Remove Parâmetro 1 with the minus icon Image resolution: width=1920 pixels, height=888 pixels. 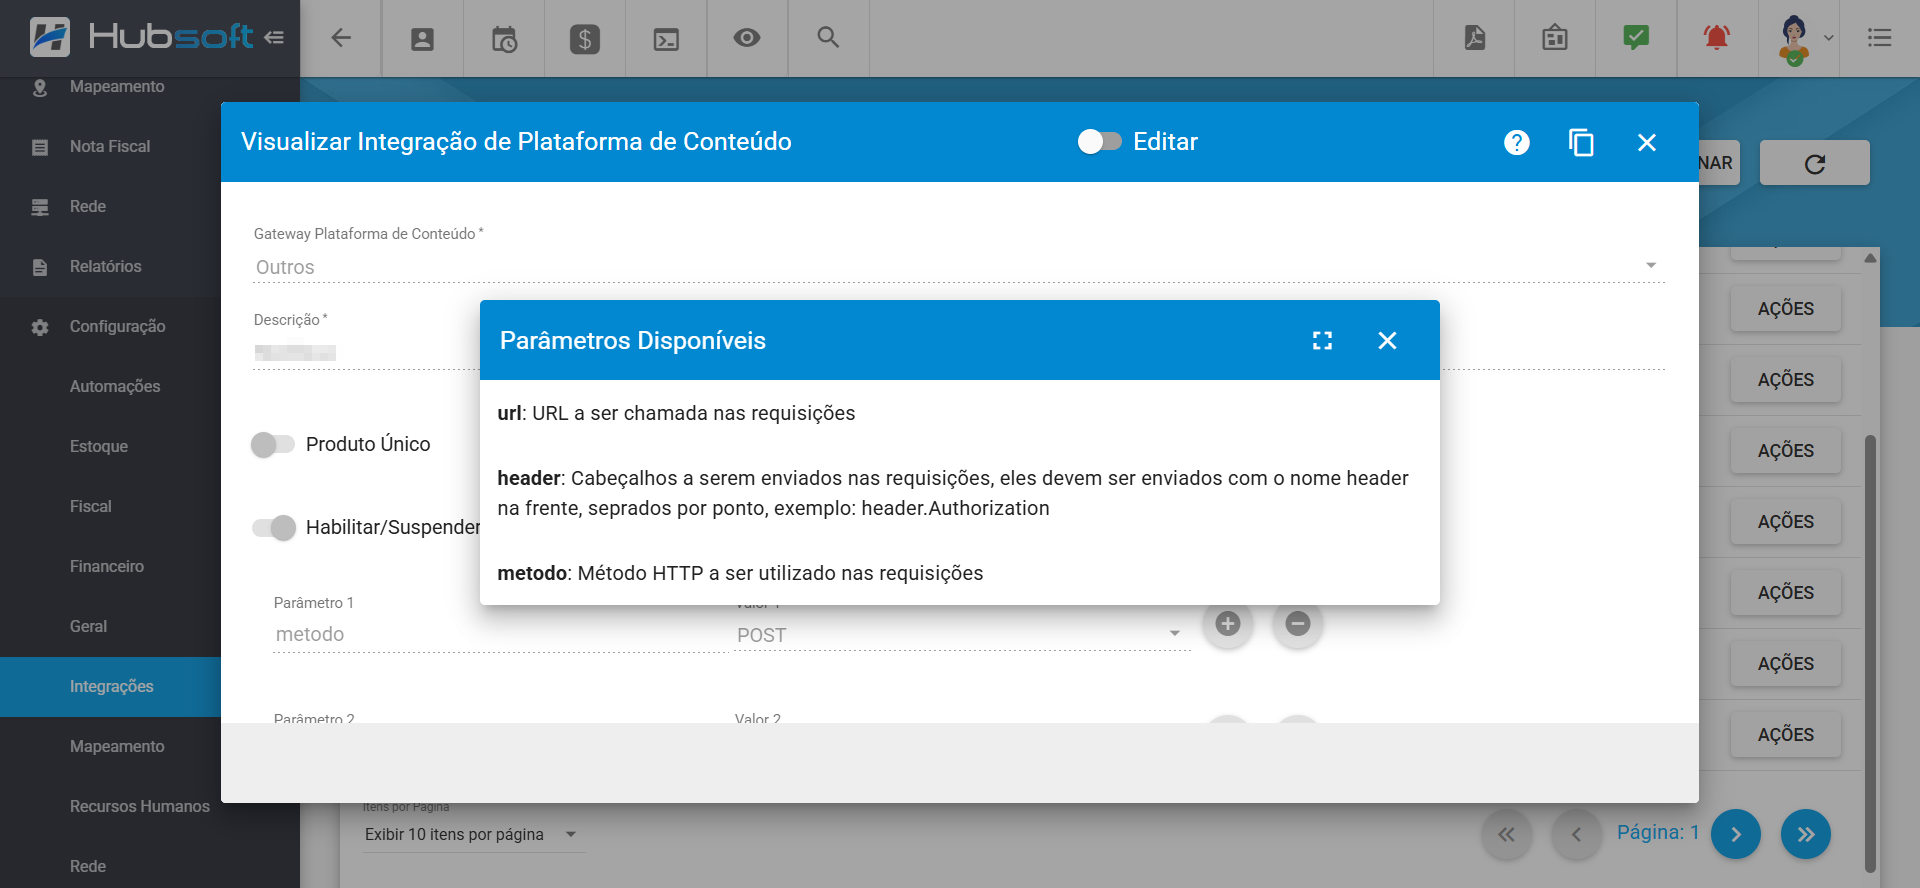[1297, 624]
